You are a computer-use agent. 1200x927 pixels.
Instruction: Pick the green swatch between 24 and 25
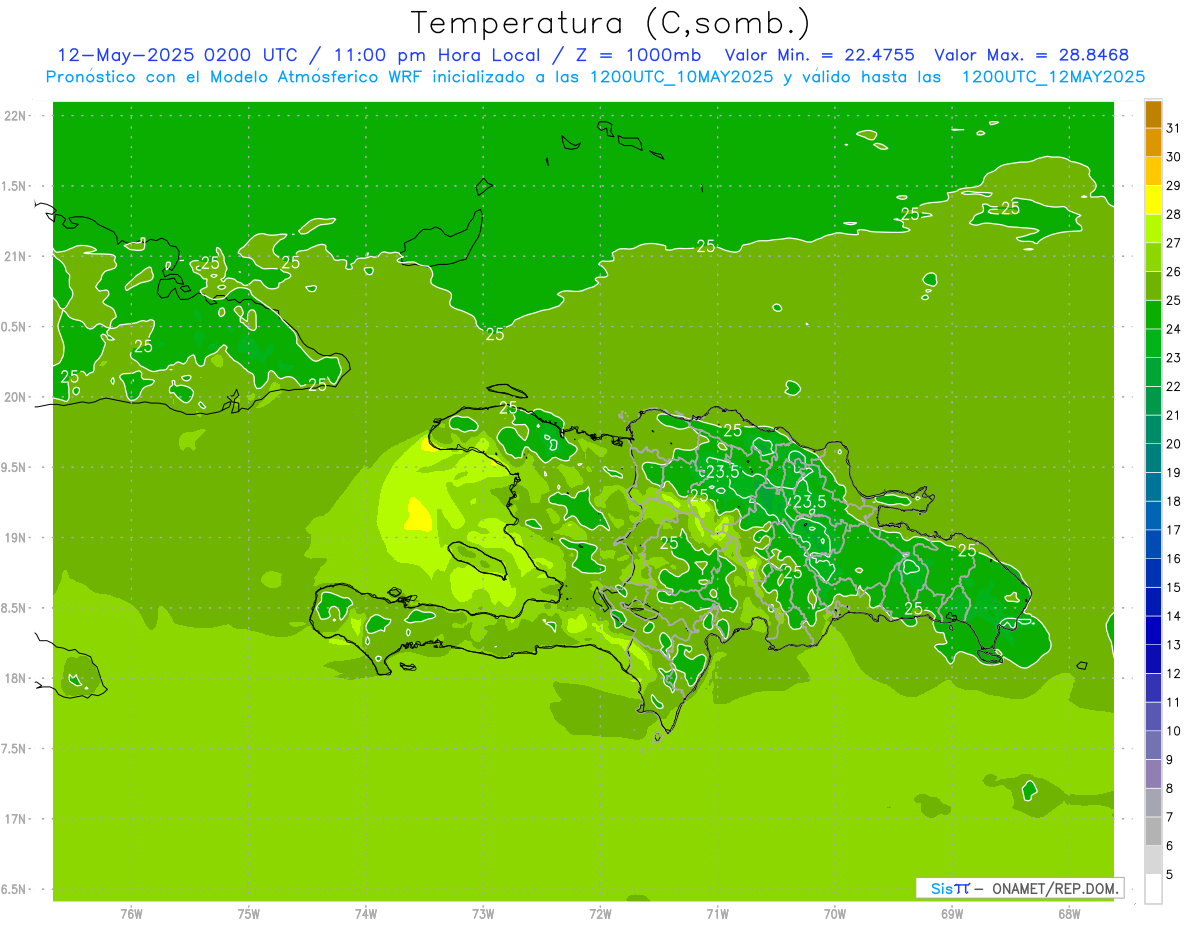click(1153, 314)
